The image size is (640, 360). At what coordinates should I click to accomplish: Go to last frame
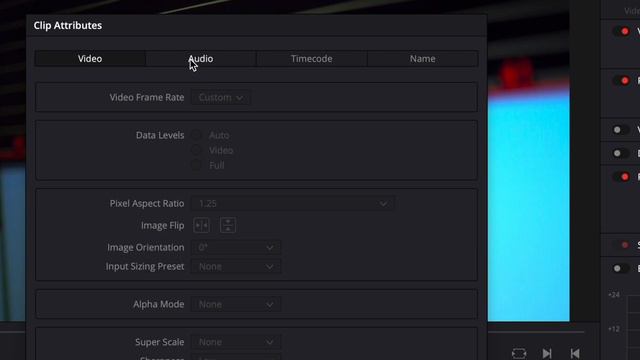pos(547,353)
